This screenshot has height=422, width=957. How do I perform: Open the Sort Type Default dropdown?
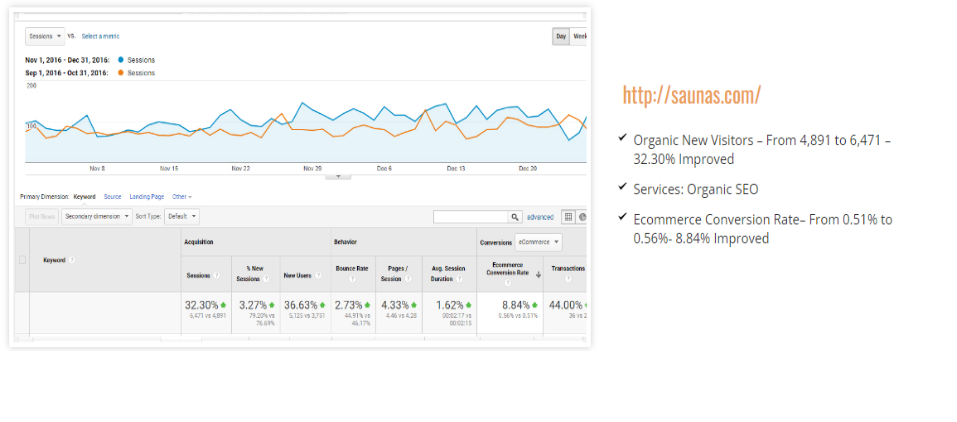click(182, 217)
